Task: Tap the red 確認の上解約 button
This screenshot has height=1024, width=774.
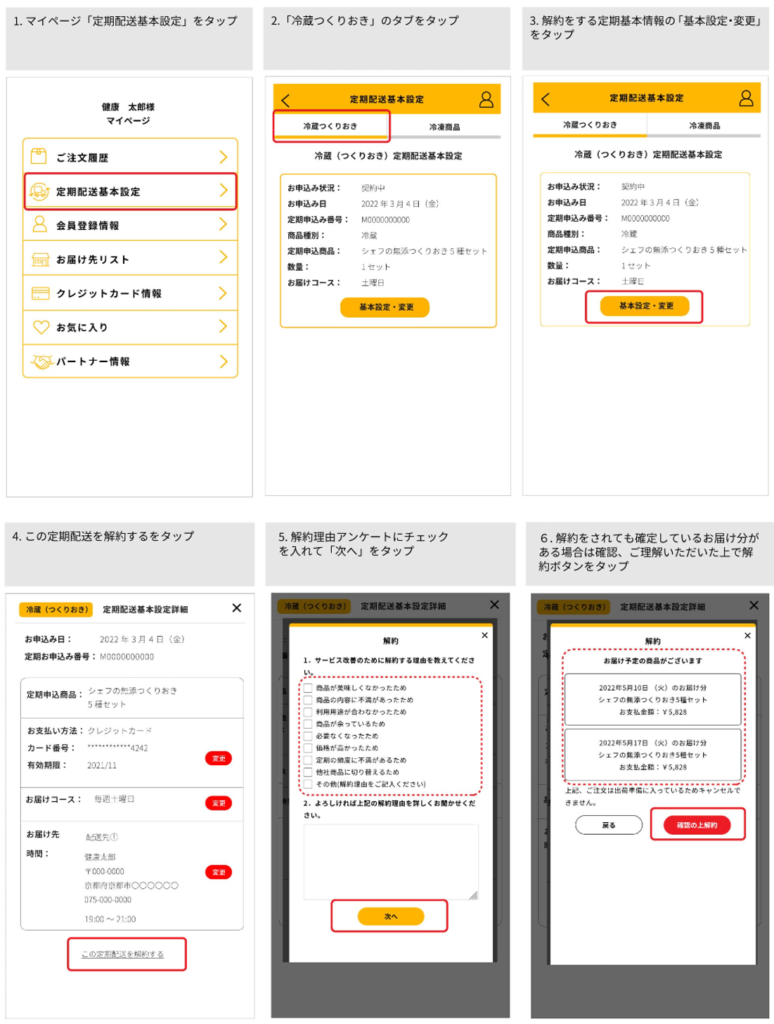Action: click(697, 825)
